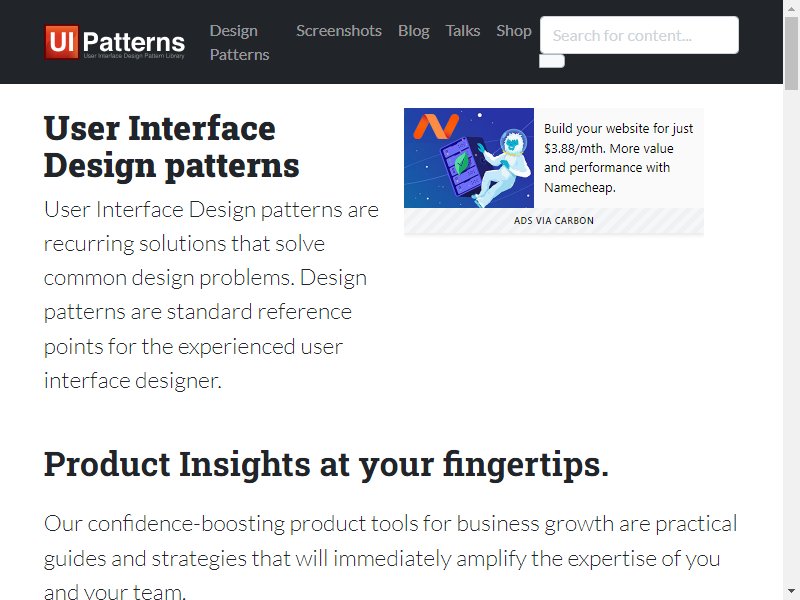
Task: Click the ADS VIA CARBON link
Action: [x=554, y=220]
